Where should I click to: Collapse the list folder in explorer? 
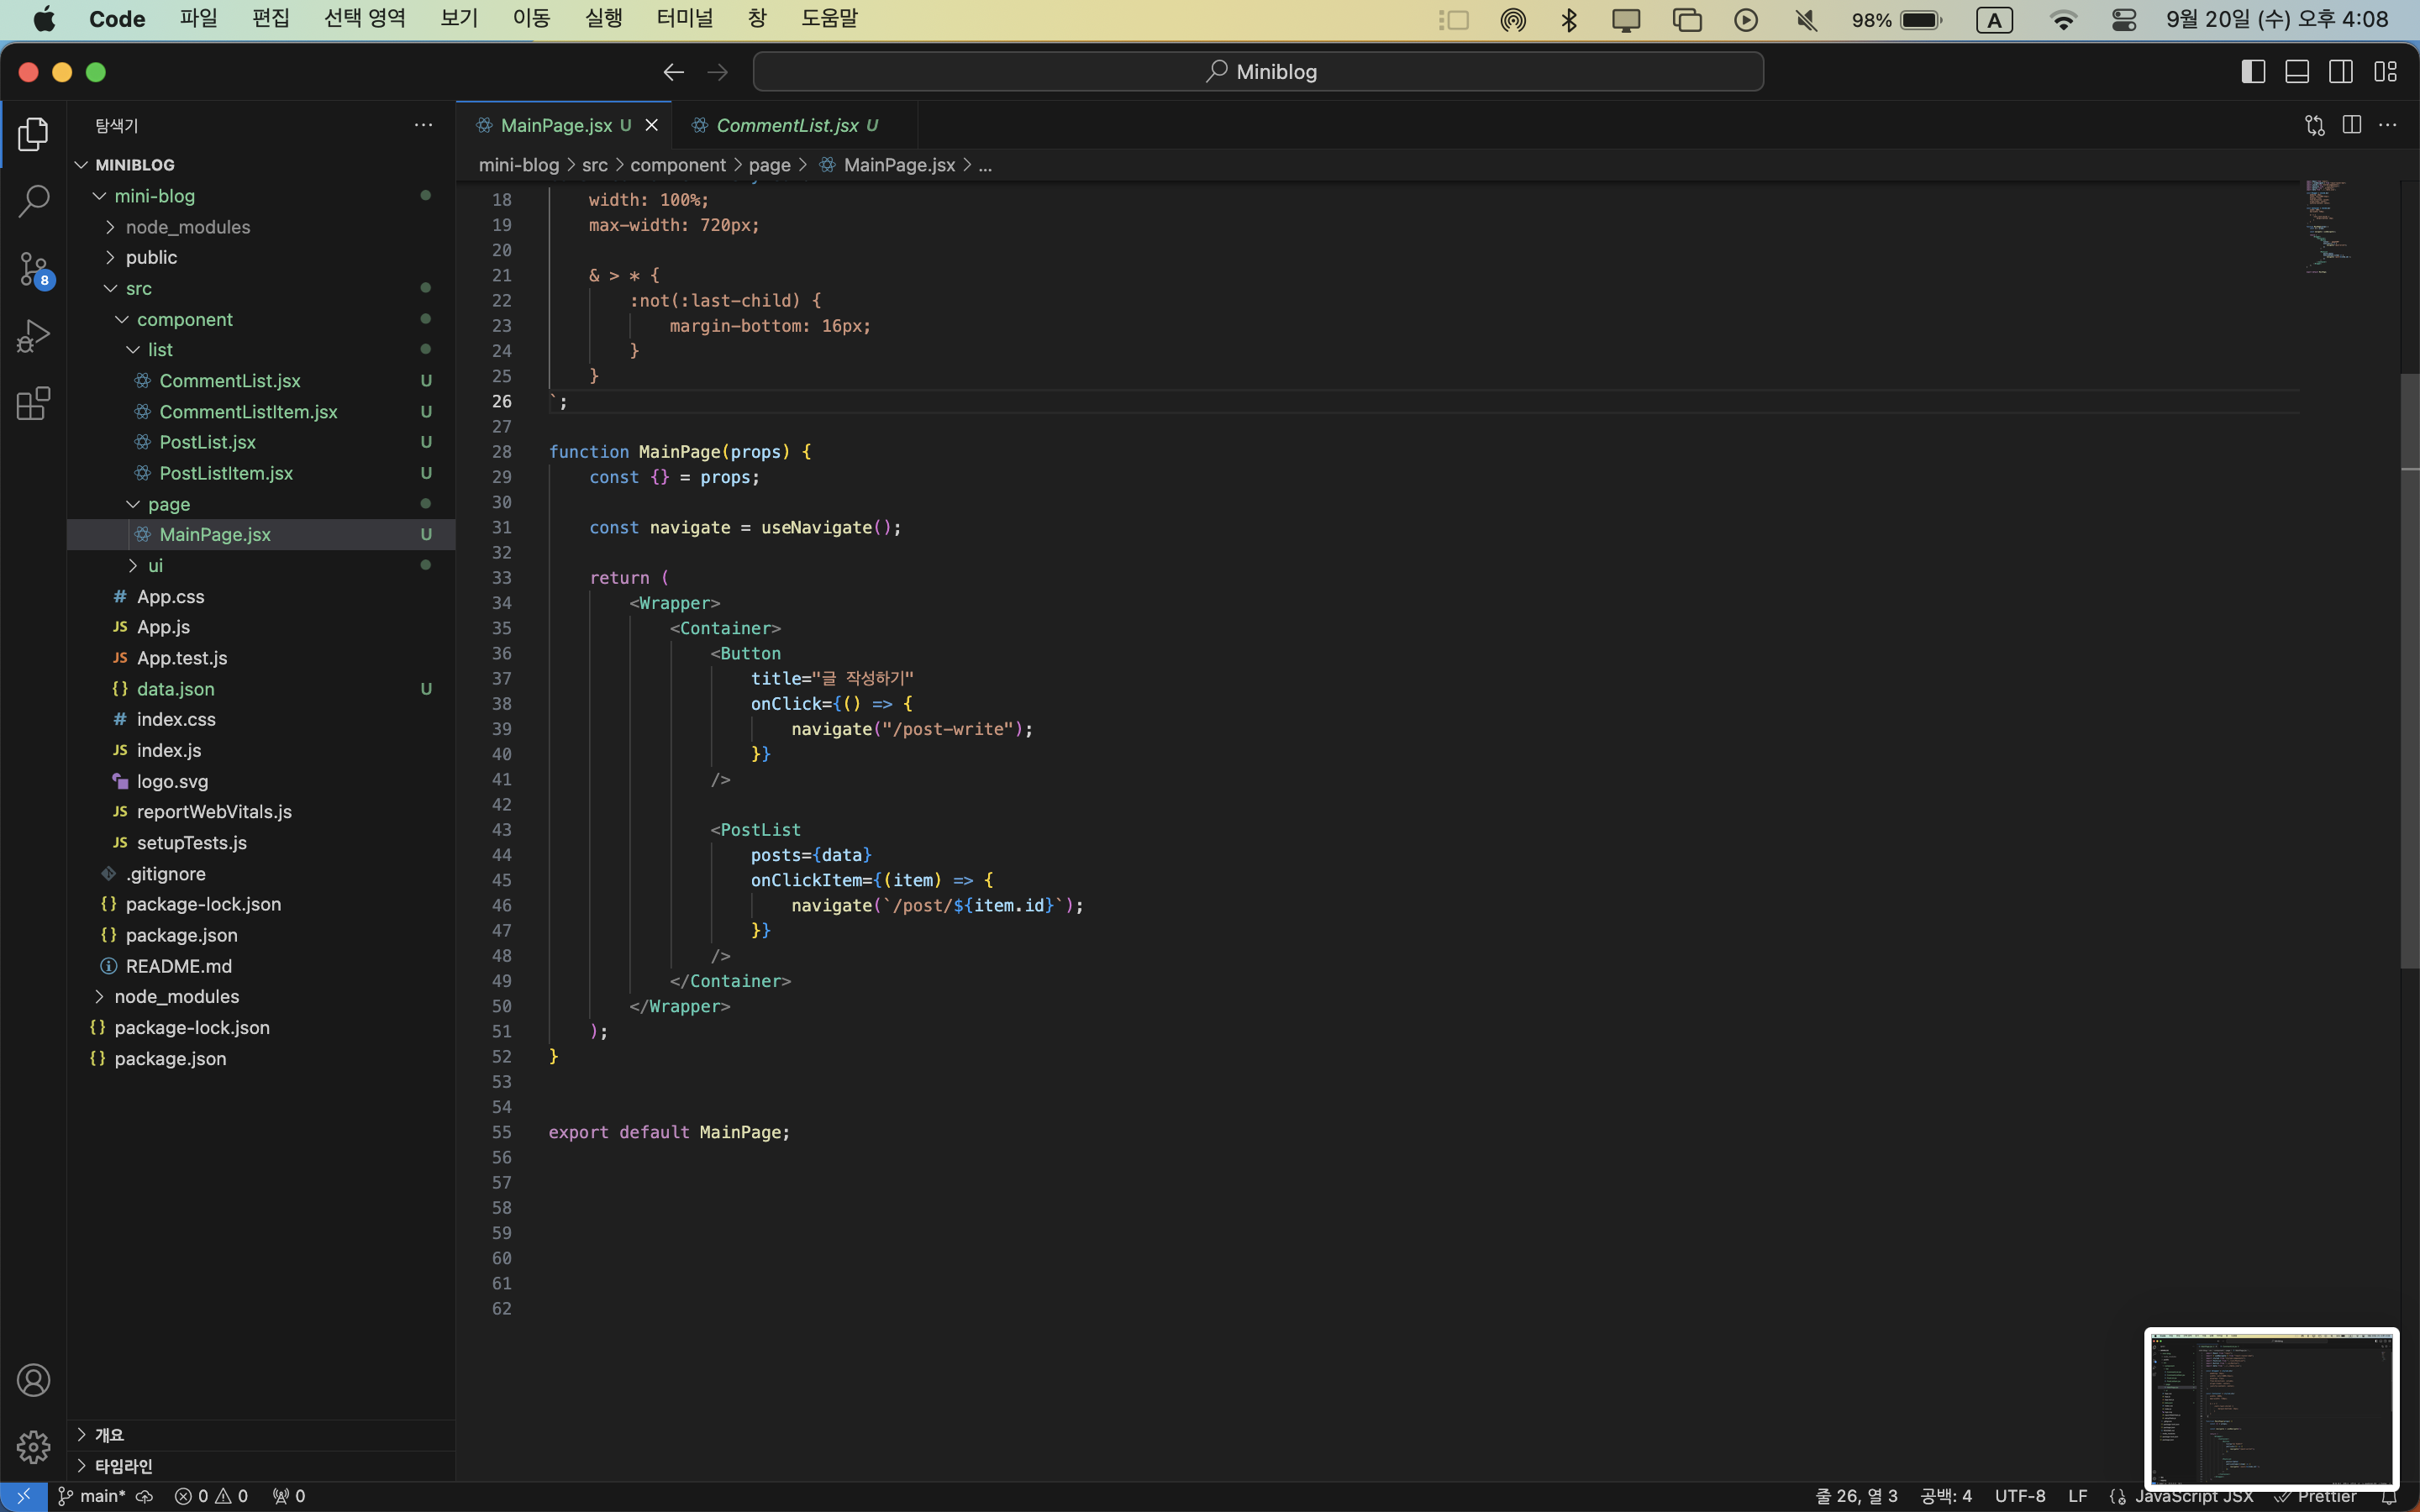pos(160,350)
